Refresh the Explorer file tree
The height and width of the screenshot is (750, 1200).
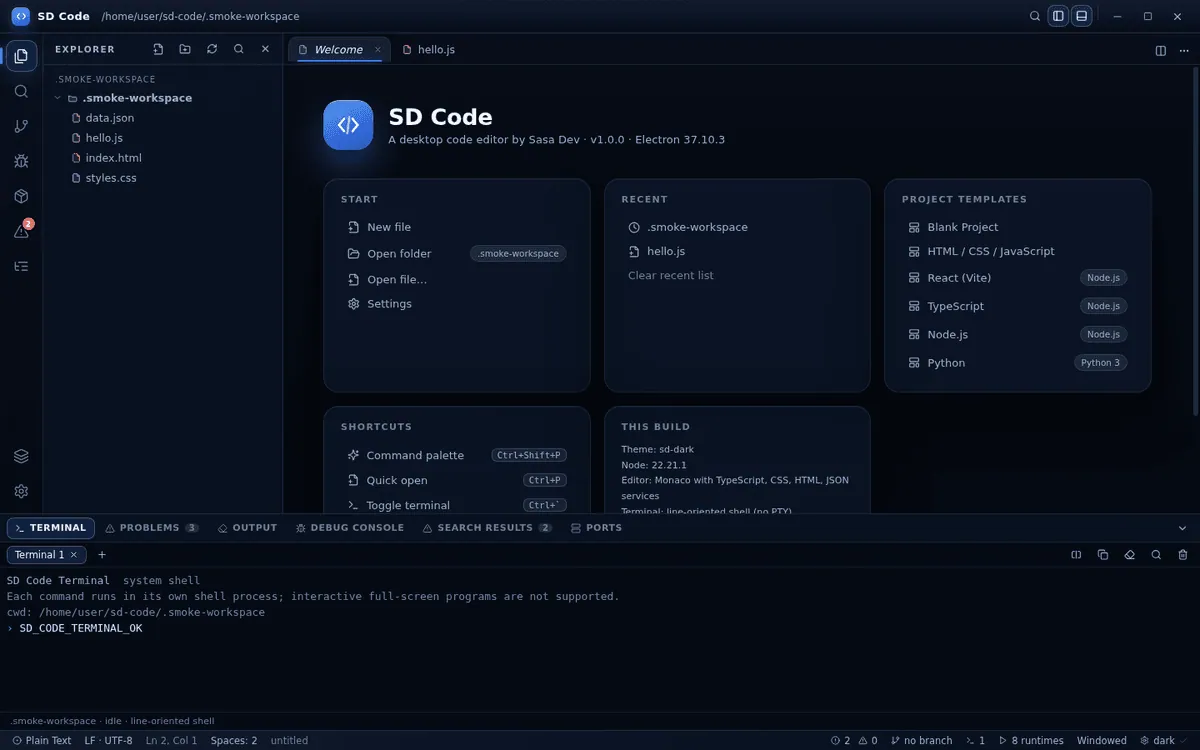tap(212, 49)
